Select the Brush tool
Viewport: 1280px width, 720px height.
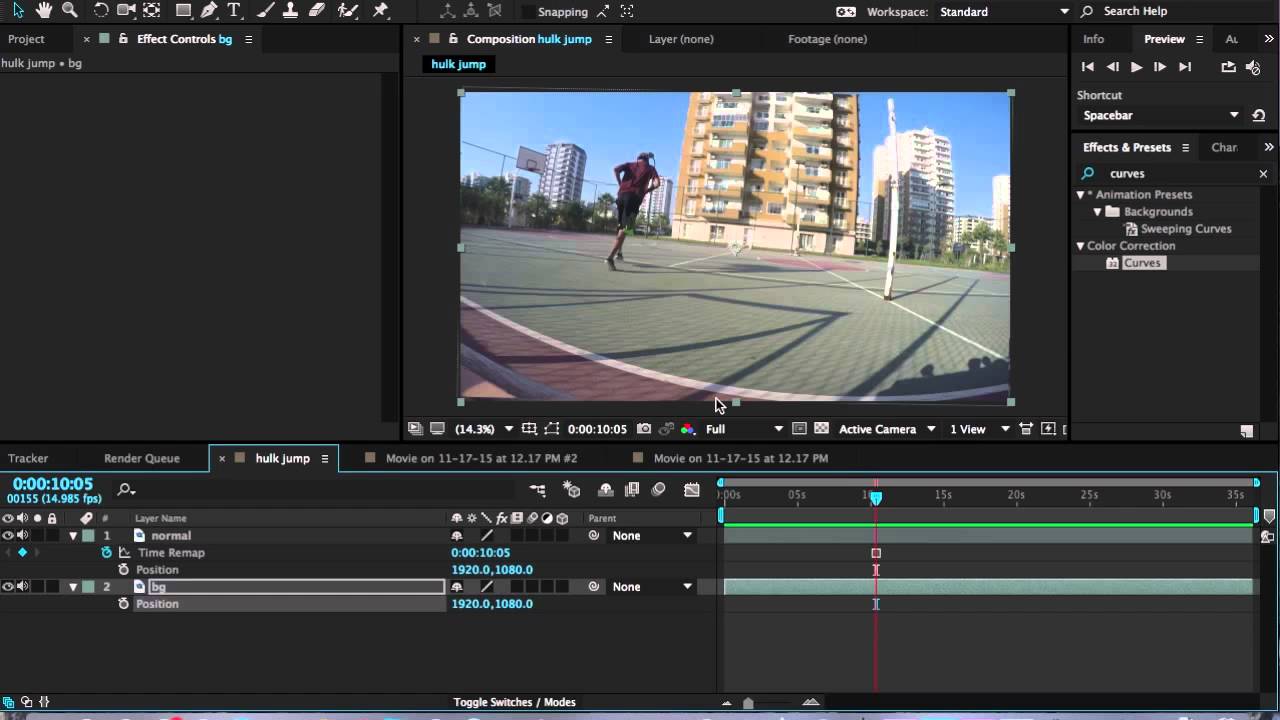tap(265, 11)
